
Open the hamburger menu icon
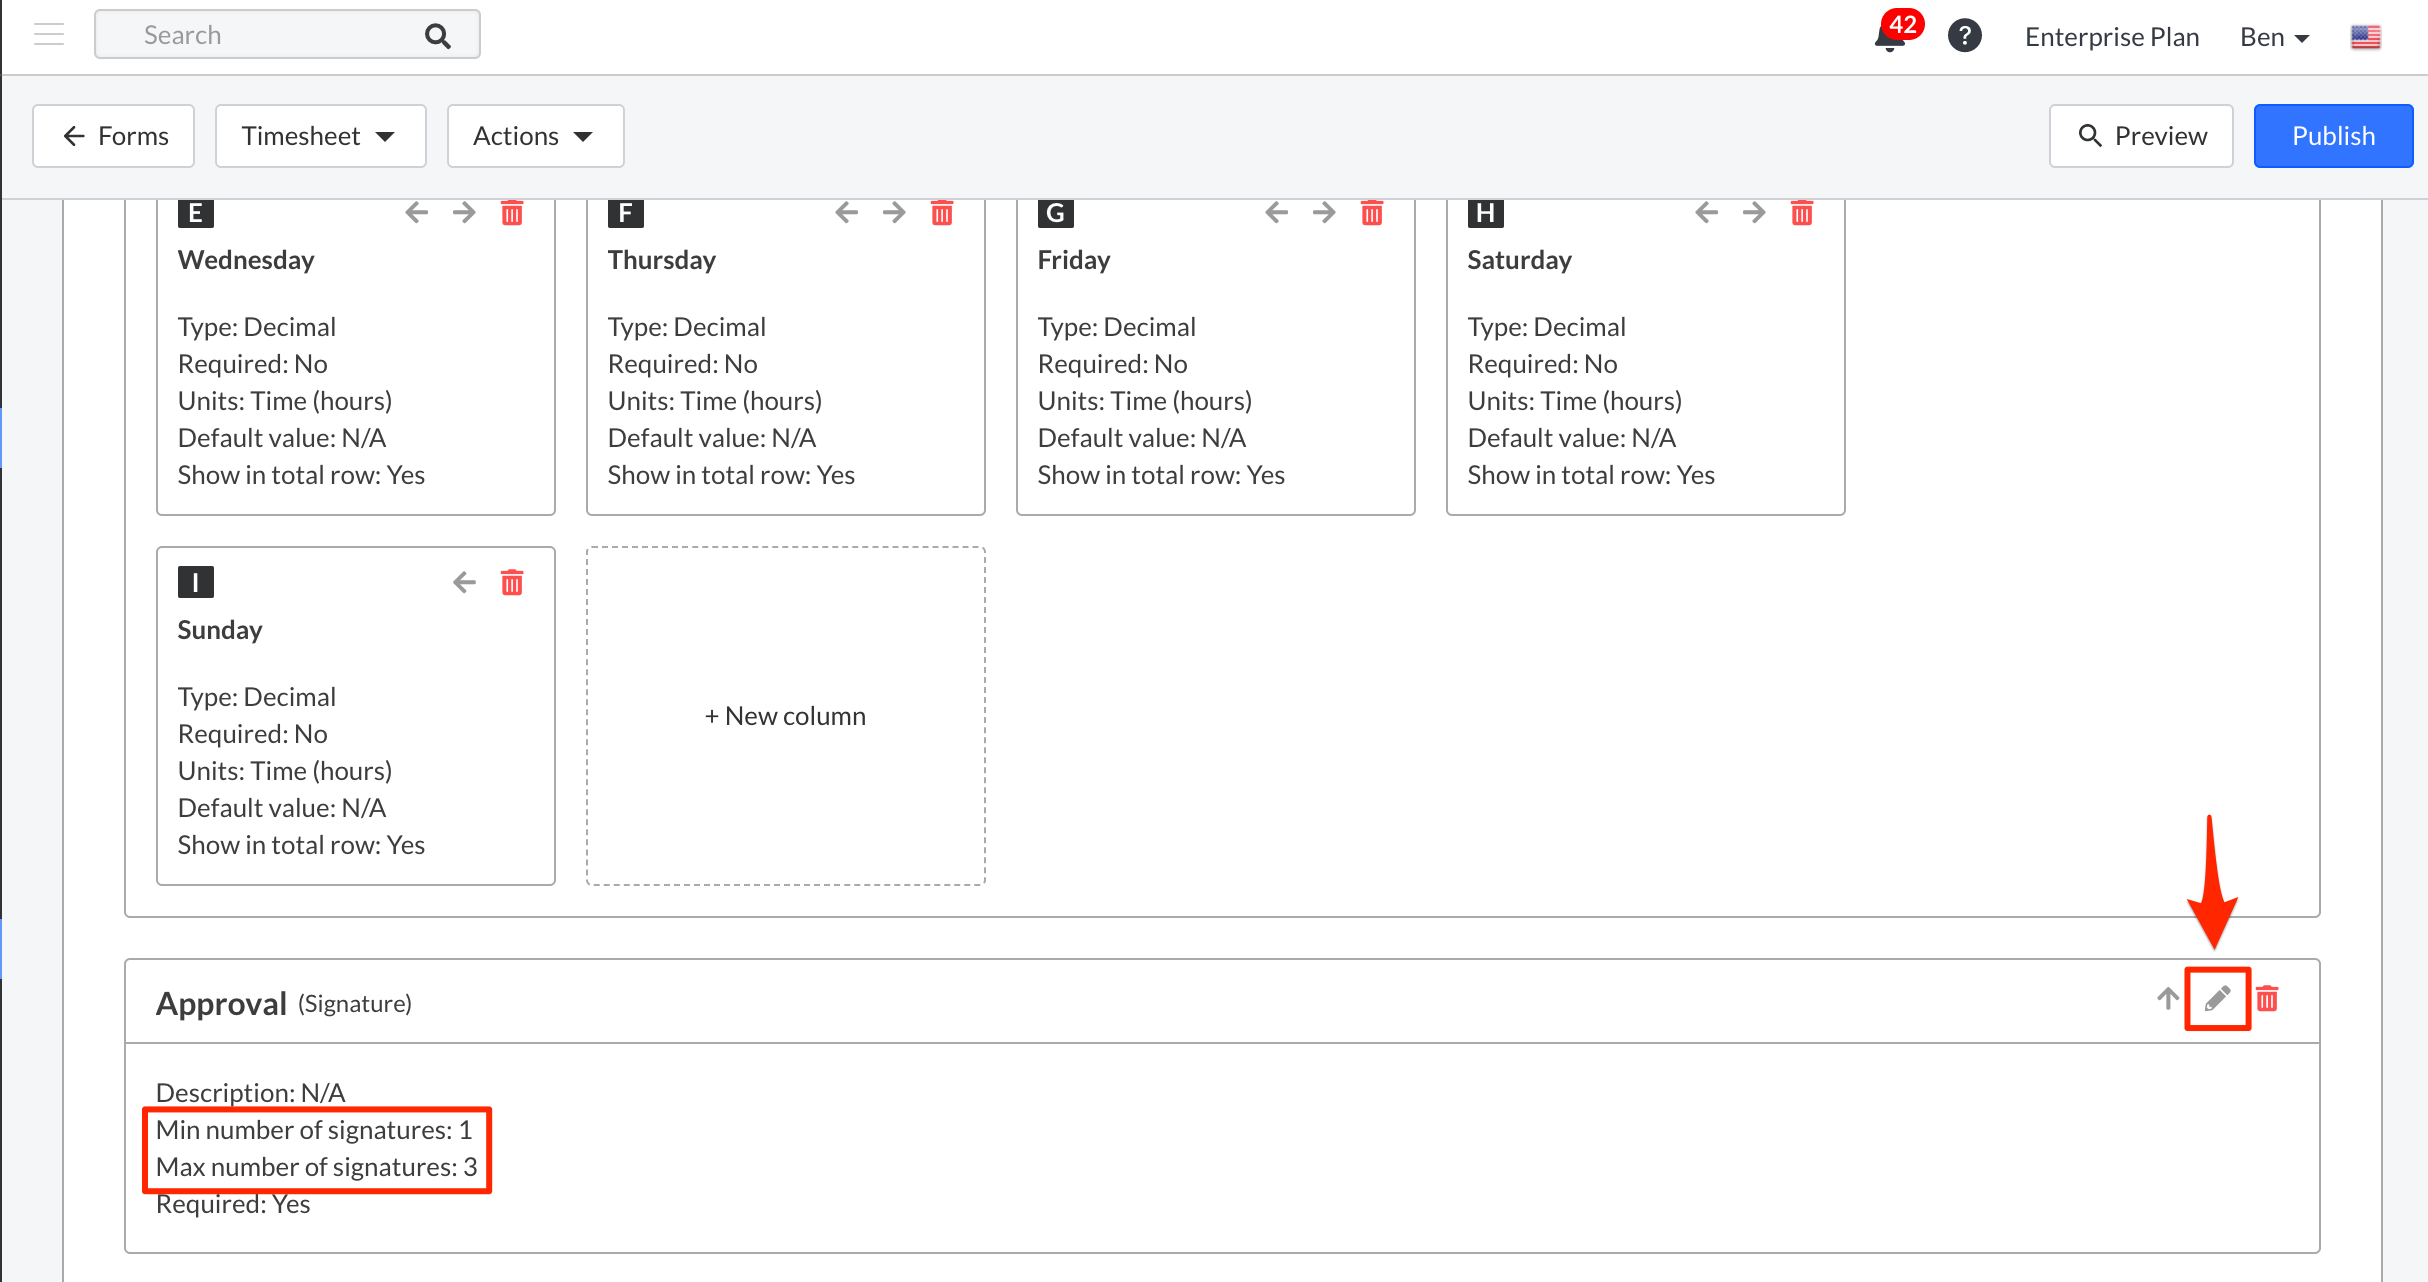point(48,35)
